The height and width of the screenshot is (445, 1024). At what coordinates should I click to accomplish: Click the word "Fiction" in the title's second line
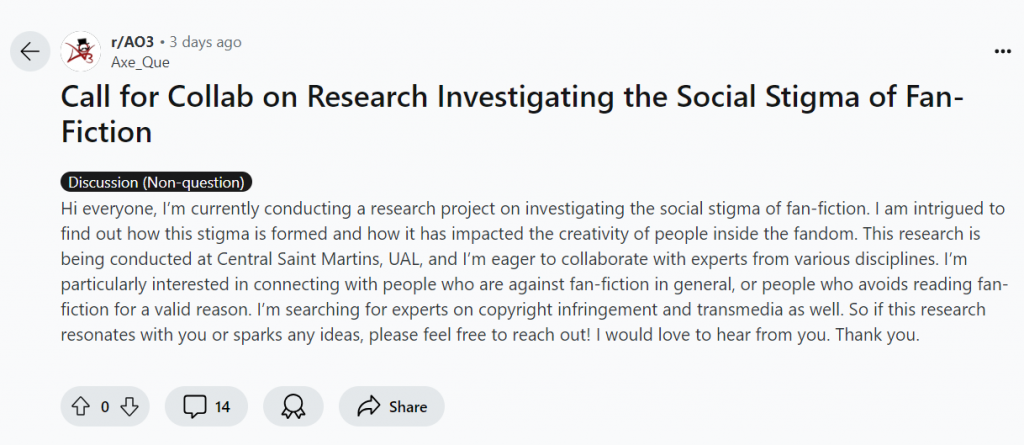coord(106,132)
